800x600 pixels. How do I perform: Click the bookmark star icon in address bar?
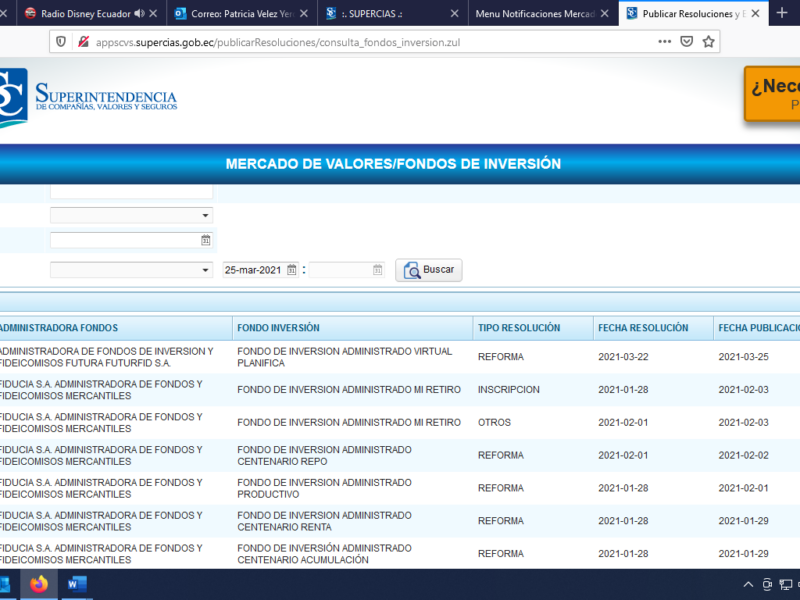(x=709, y=42)
